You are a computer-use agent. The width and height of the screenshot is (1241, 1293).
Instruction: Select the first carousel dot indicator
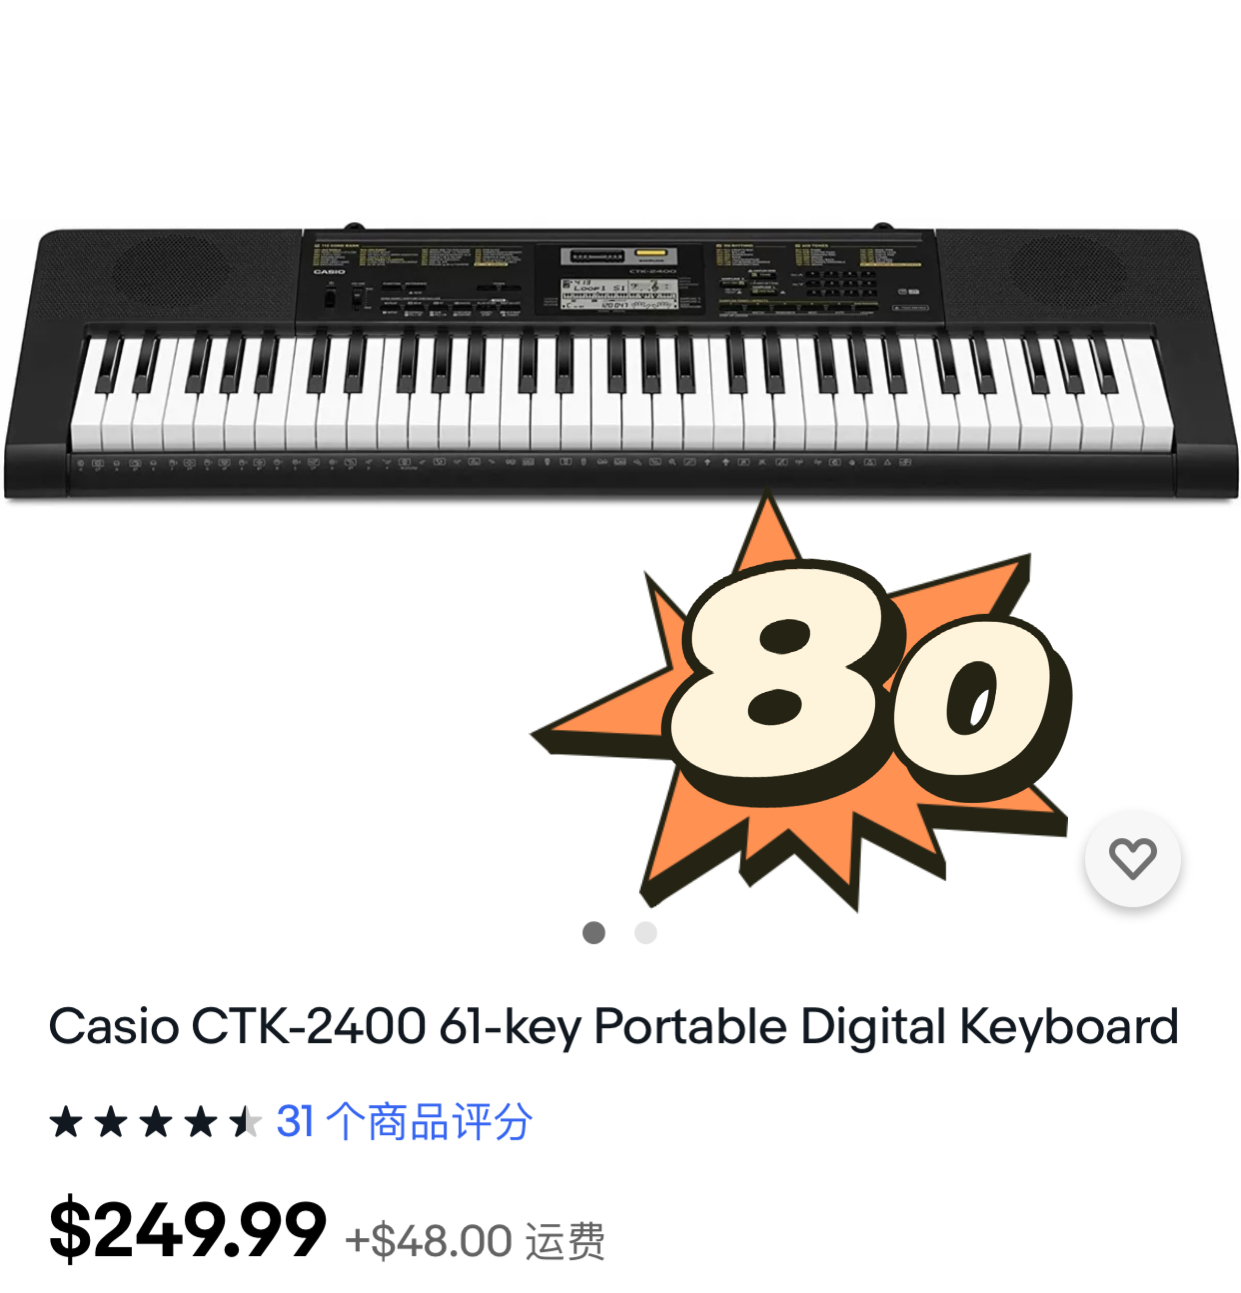(x=594, y=932)
